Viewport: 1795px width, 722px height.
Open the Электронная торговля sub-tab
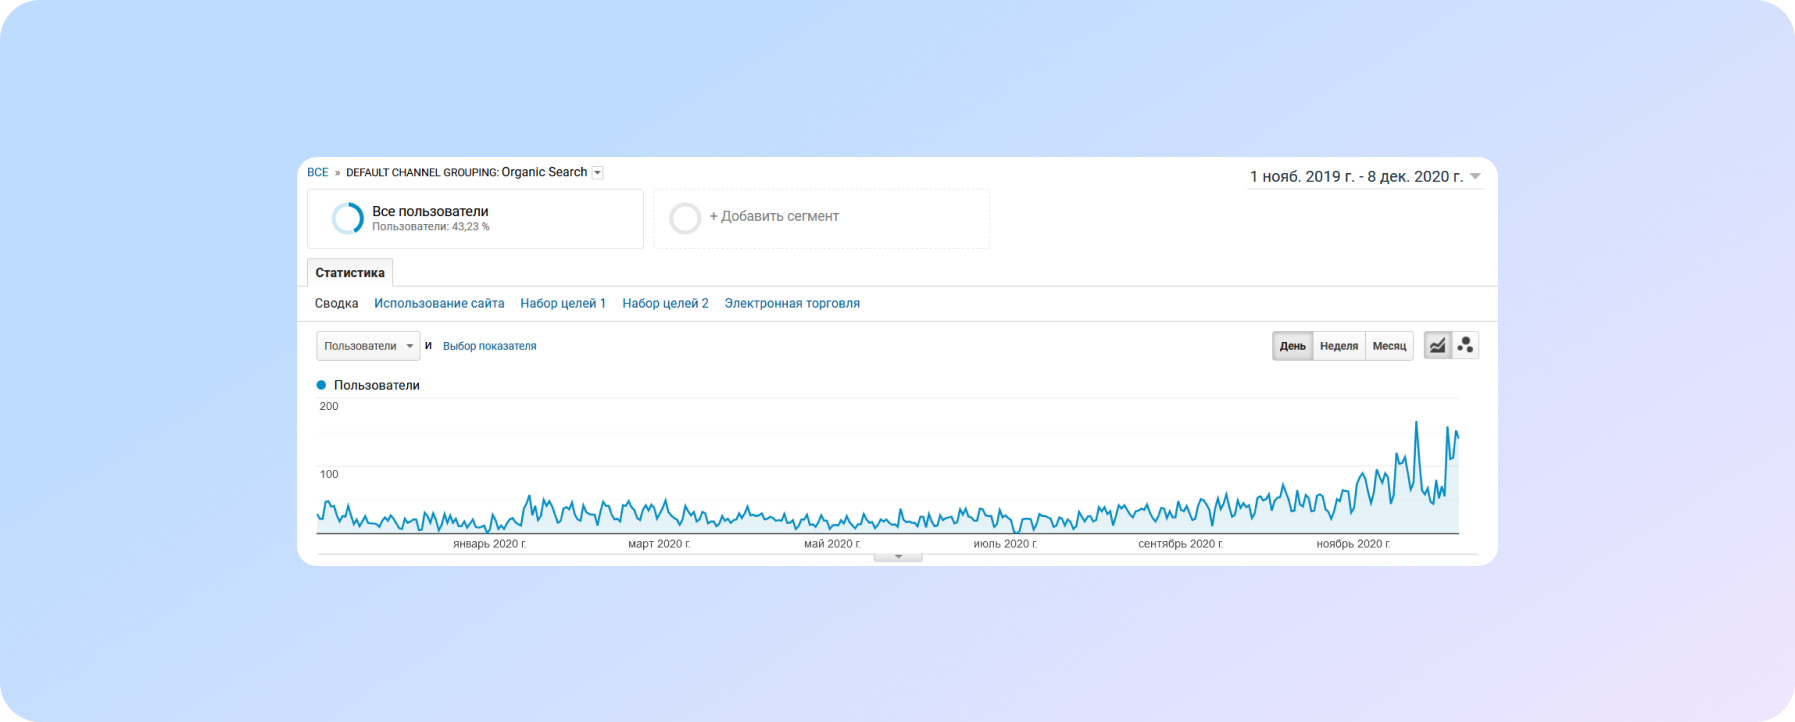point(792,303)
